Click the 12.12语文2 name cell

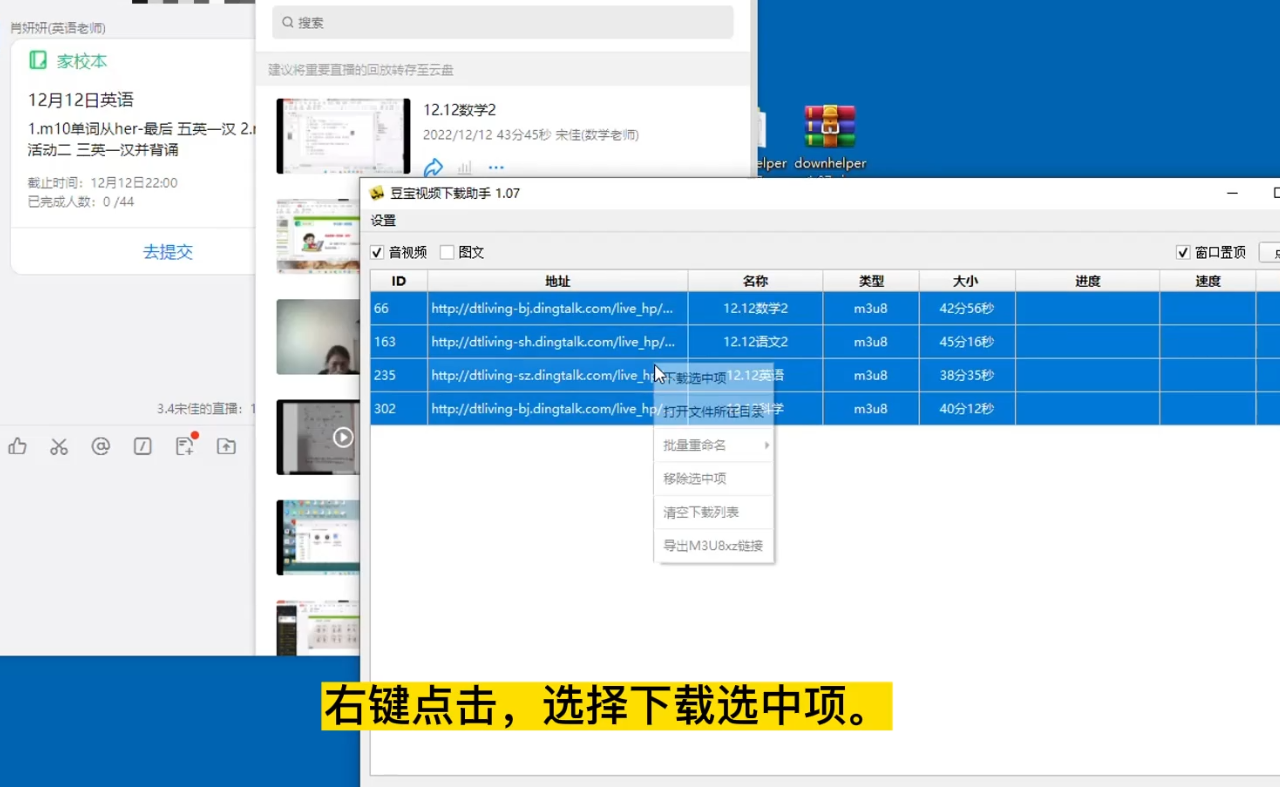[756, 342]
